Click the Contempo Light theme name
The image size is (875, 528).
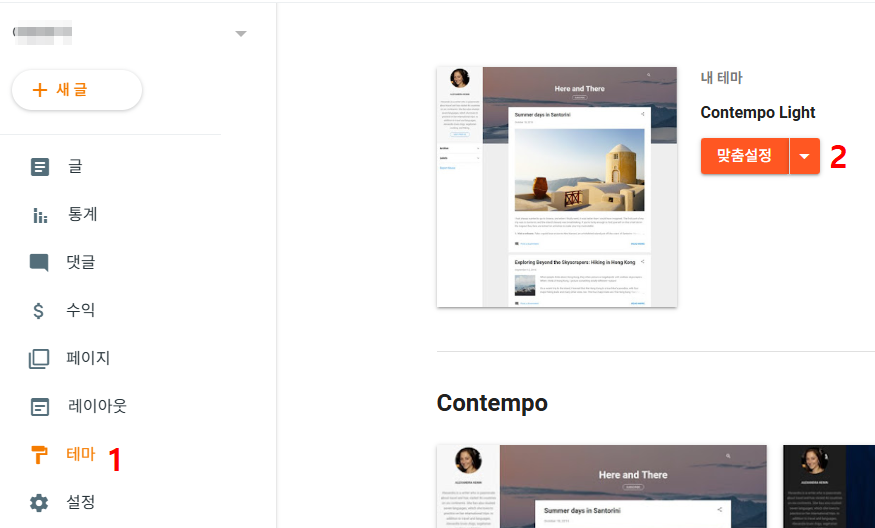click(x=758, y=113)
